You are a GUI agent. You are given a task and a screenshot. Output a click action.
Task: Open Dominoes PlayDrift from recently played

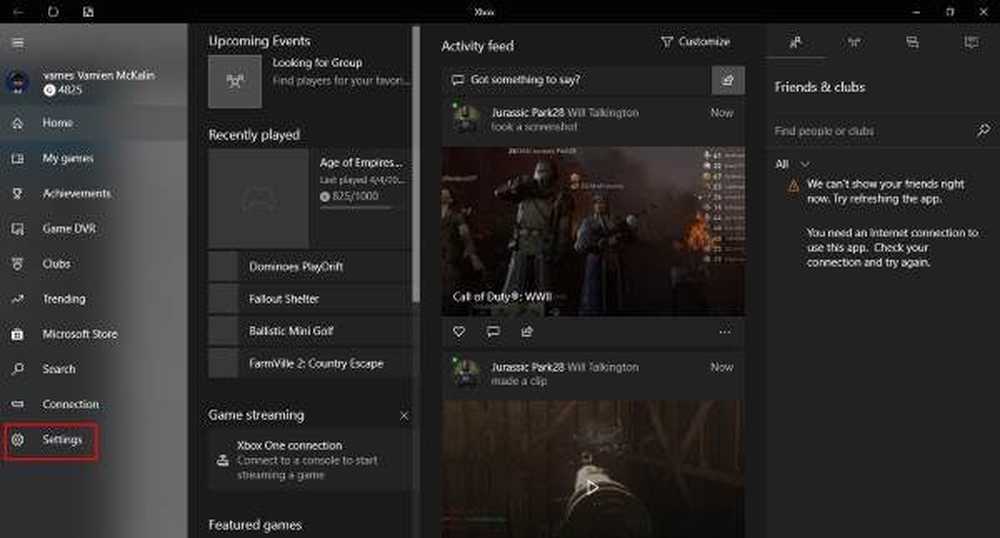[x=310, y=266]
